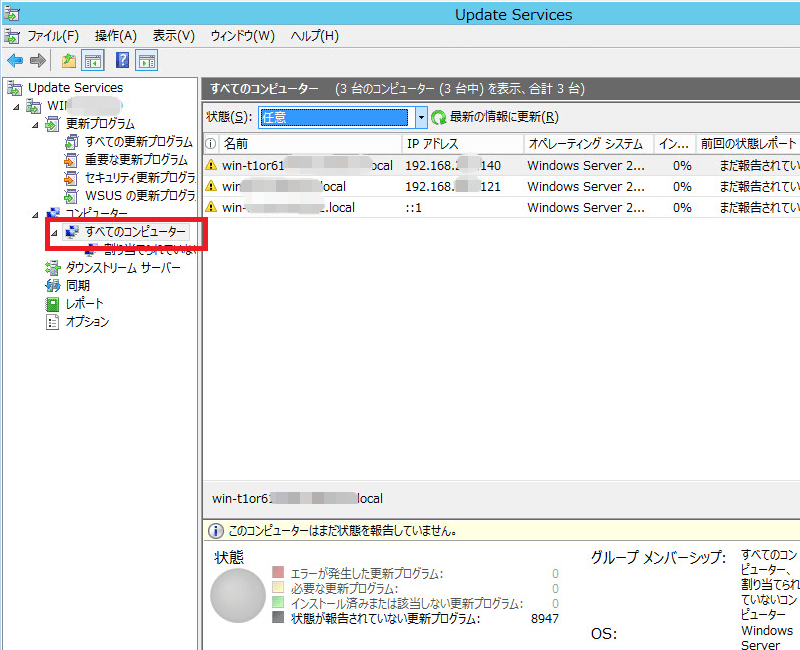Select オプション tree item
Screen dimensions: 800x650
(x=87, y=322)
